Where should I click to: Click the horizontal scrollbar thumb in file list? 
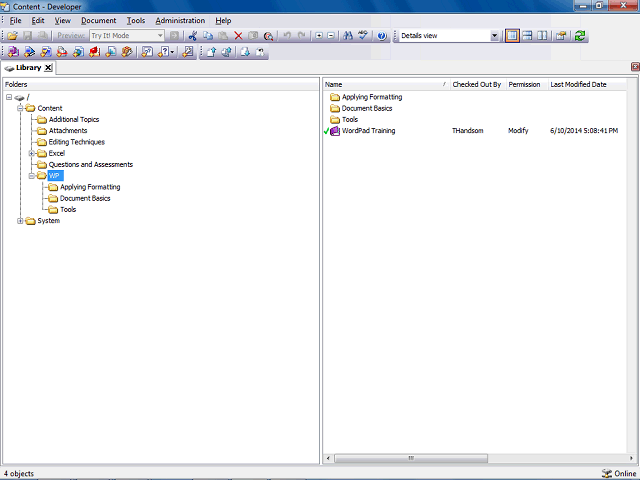pos(411,458)
